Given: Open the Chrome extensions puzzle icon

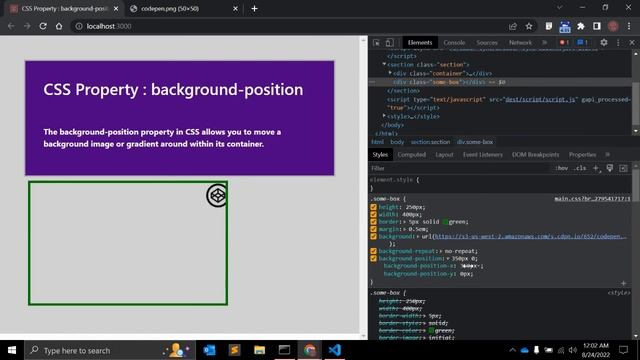Looking at the screenshot, I should point(581,26).
